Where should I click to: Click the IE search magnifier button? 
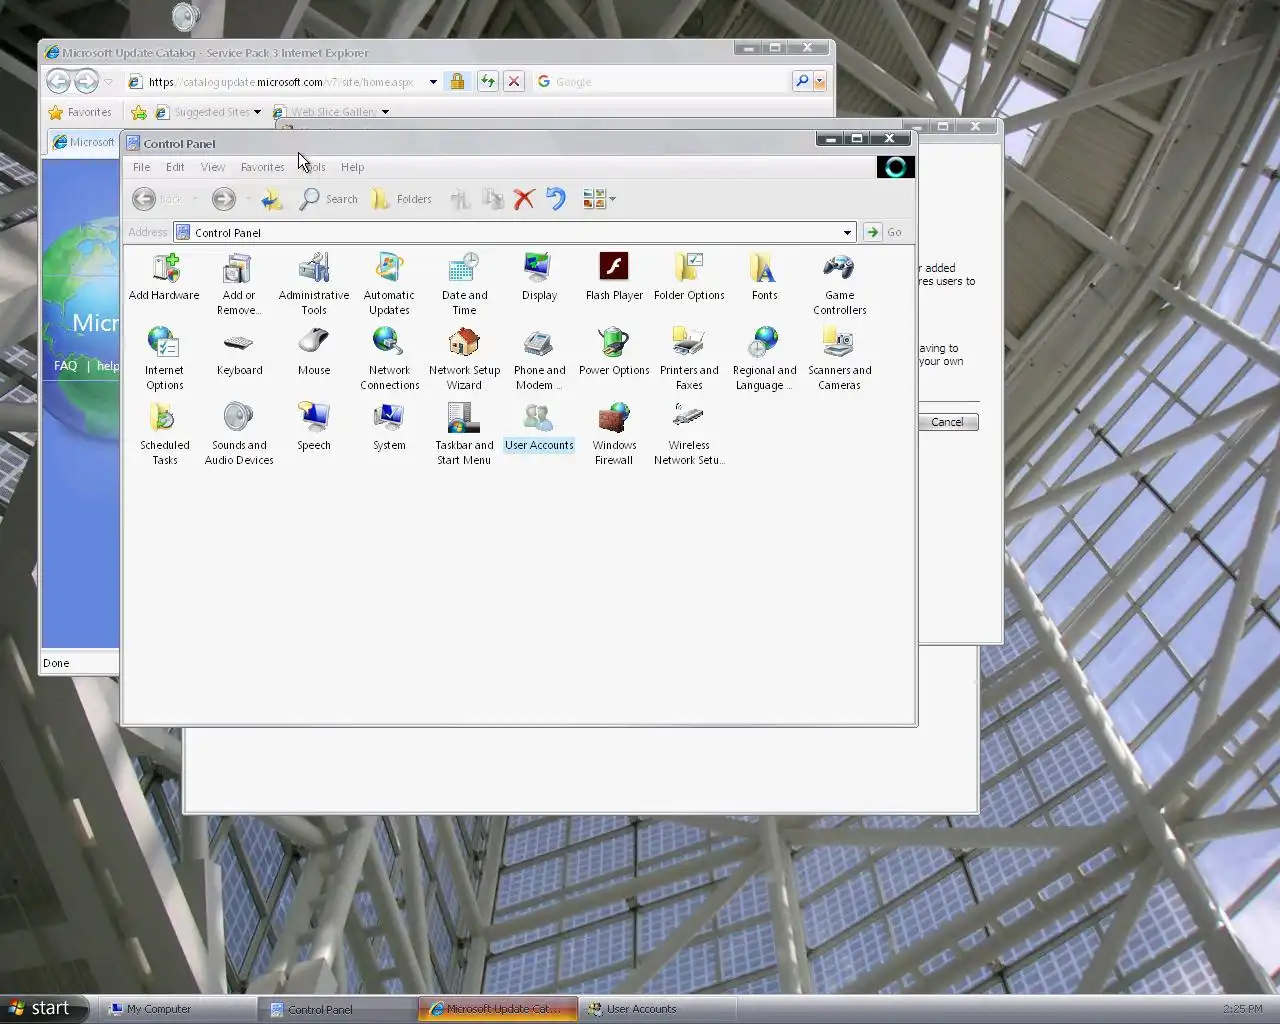[x=801, y=81]
